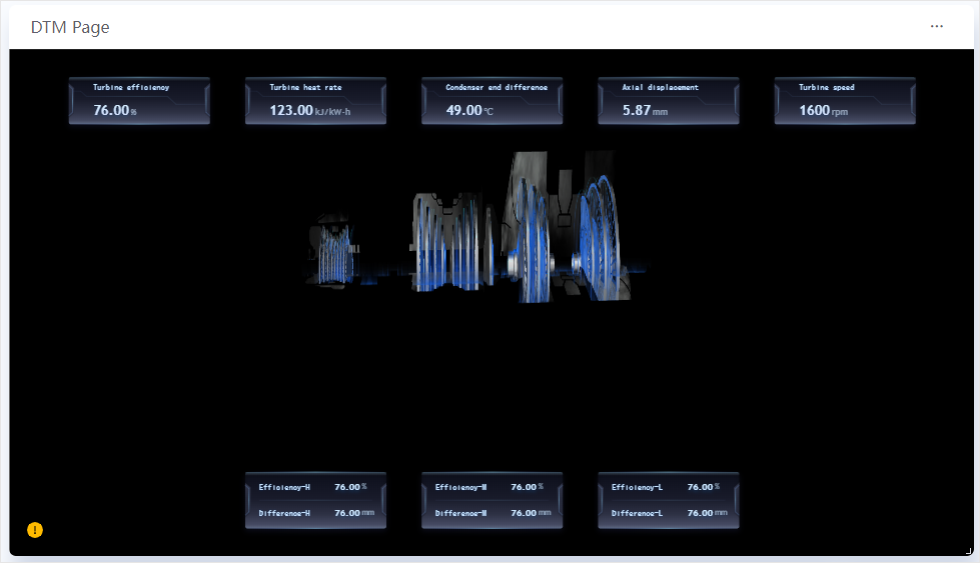Image resolution: width=980 pixels, height=563 pixels.
Task: Click the Difference-H row
Action: coord(315,513)
